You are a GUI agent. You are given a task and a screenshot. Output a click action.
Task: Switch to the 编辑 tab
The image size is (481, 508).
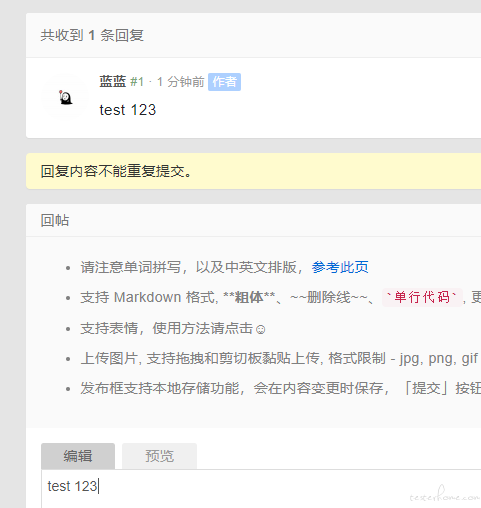78,456
